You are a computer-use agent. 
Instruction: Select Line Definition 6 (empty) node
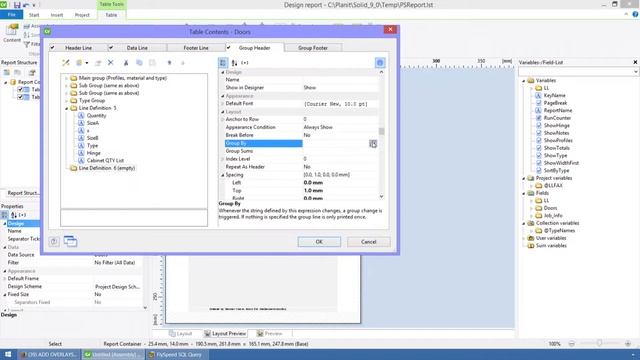[107, 168]
